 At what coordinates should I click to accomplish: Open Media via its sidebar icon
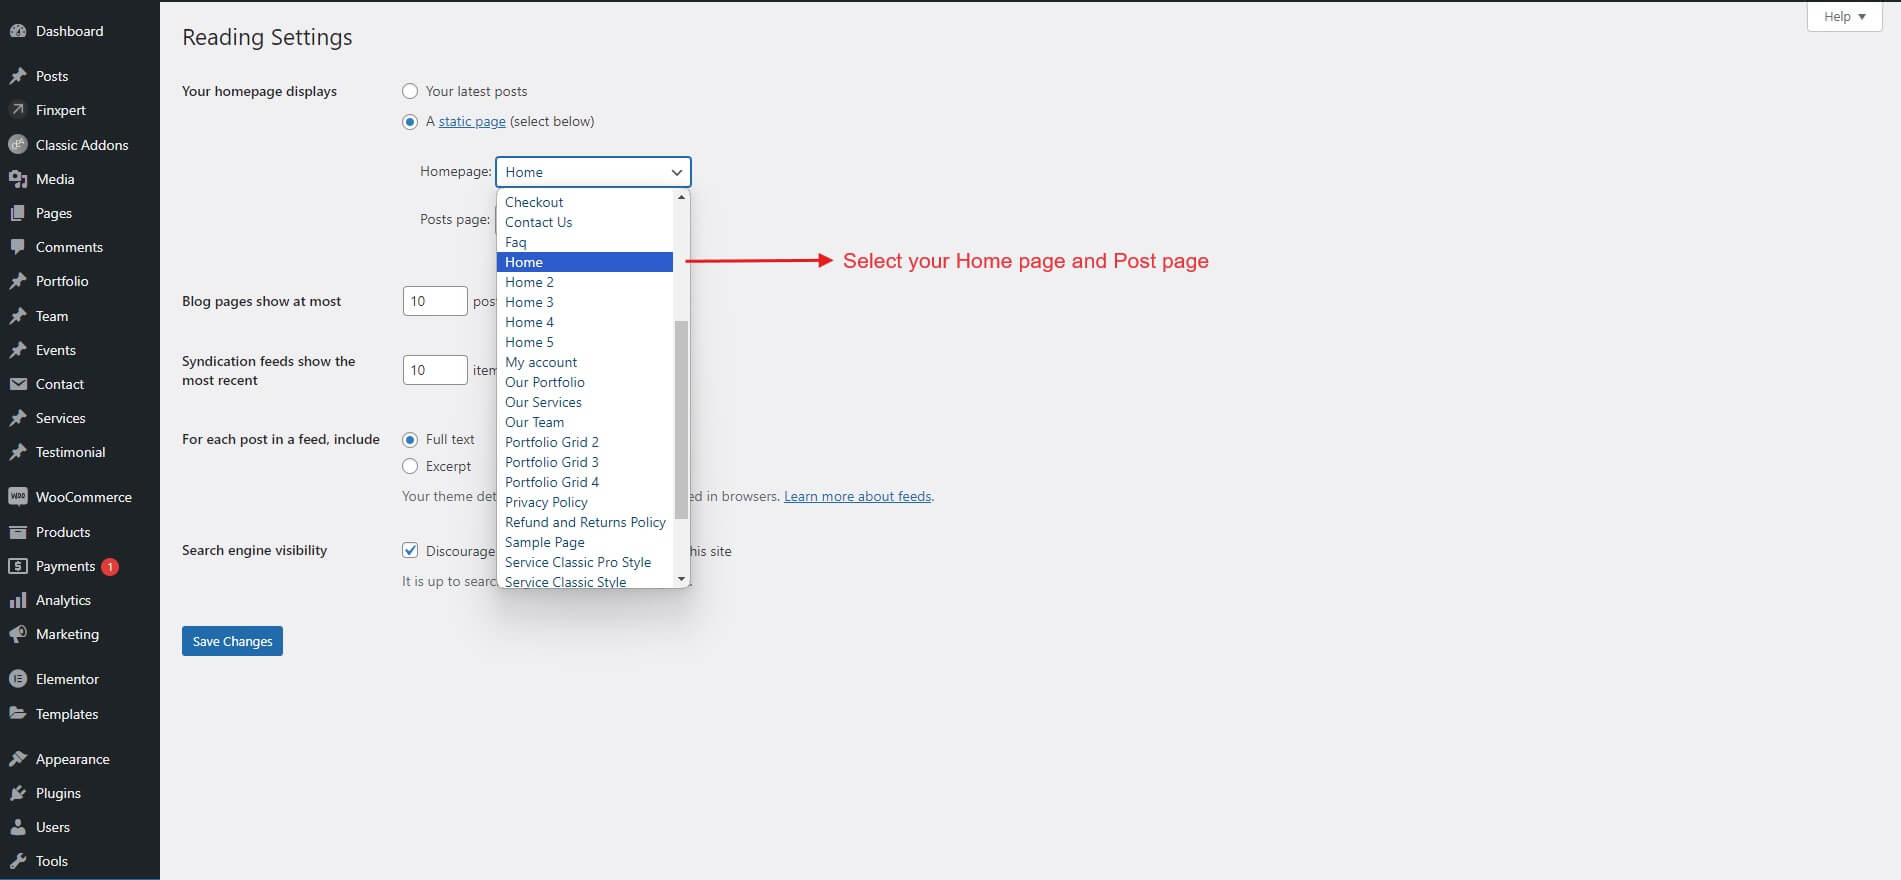(17, 179)
